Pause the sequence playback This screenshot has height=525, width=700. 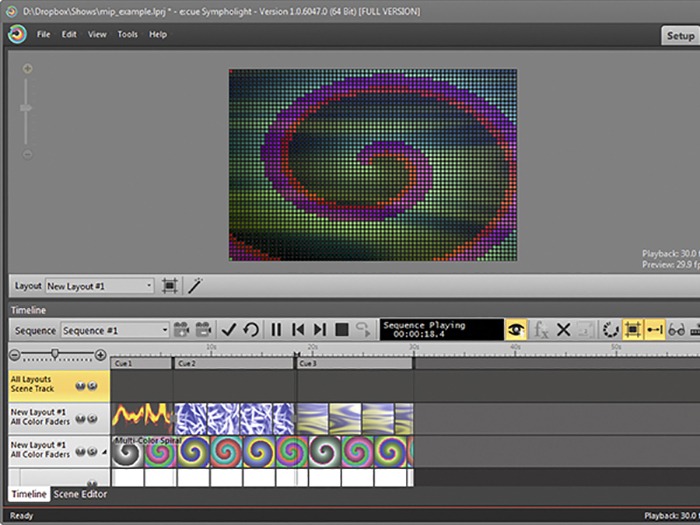click(x=277, y=329)
